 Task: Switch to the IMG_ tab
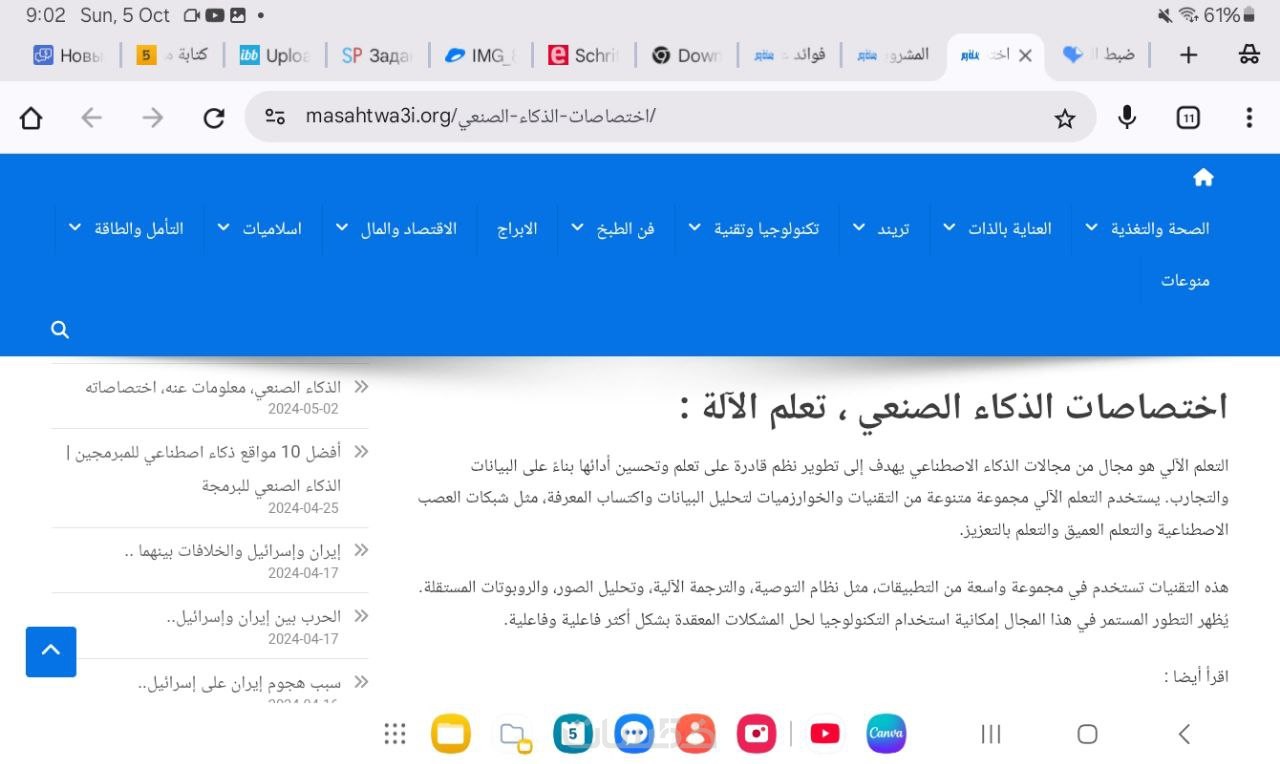pos(480,56)
